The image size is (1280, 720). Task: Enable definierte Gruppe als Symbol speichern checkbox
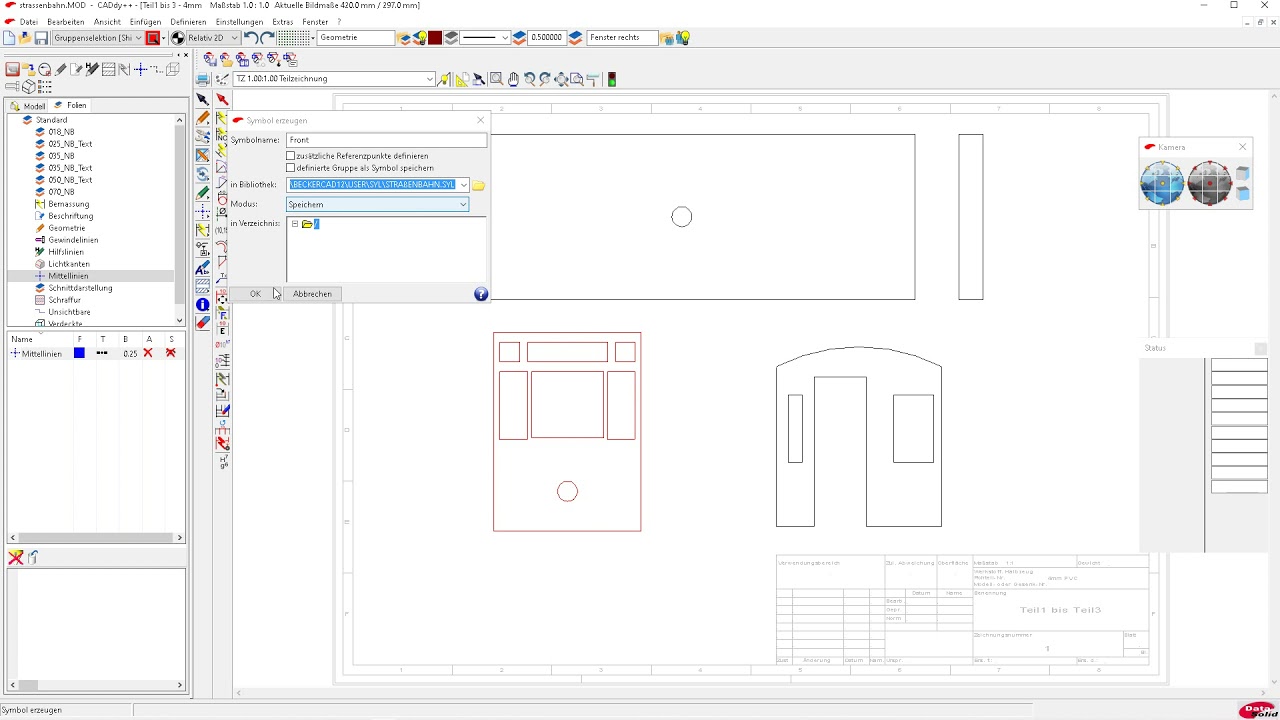(x=291, y=168)
